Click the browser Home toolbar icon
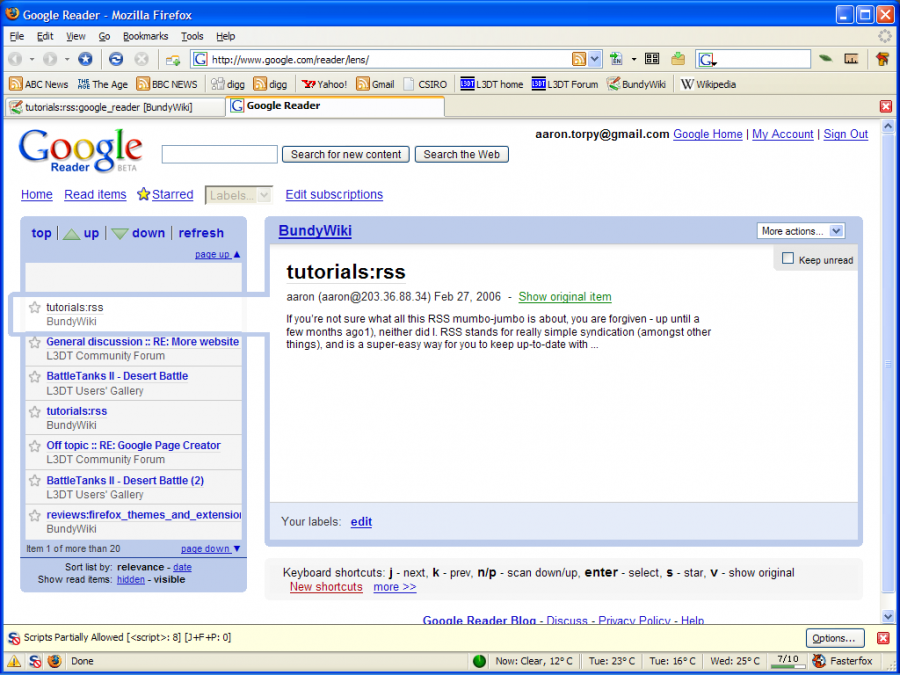Screen dimensions: 900x675 [86, 58]
